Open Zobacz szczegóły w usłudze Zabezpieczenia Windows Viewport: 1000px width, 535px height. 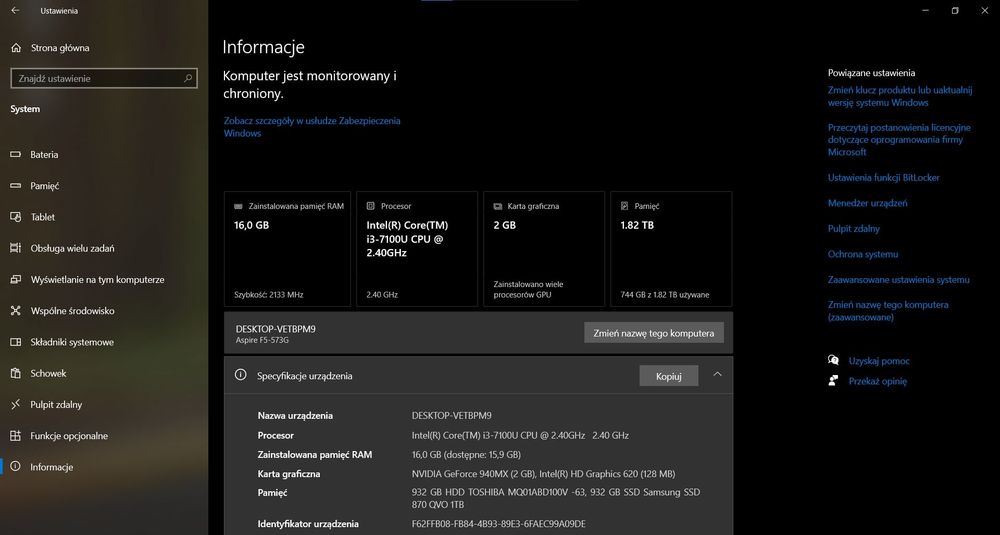pyautogui.click(x=312, y=127)
